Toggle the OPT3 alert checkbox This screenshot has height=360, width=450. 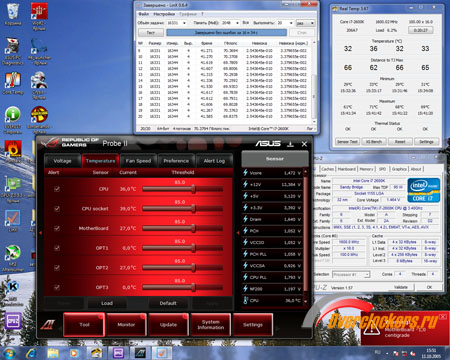(57, 287)
